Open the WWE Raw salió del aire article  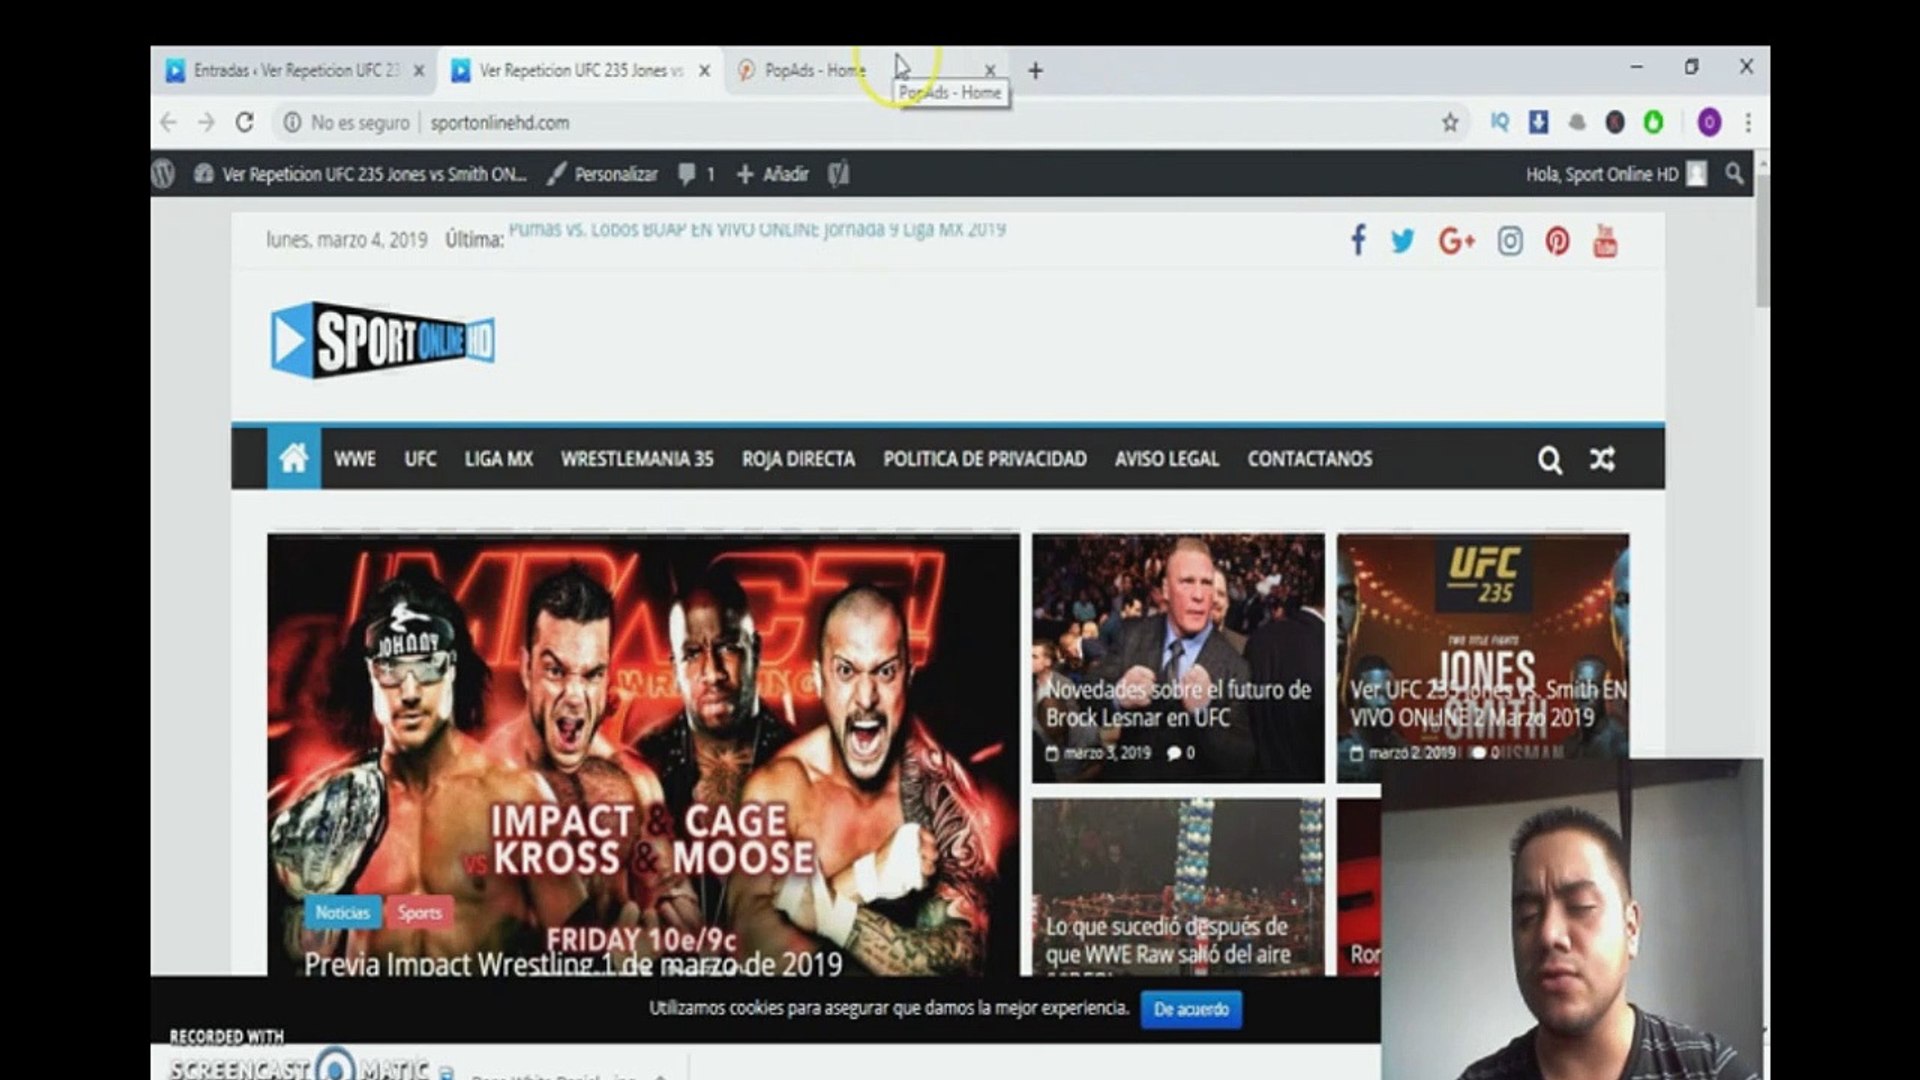[x=1168, y=940]
